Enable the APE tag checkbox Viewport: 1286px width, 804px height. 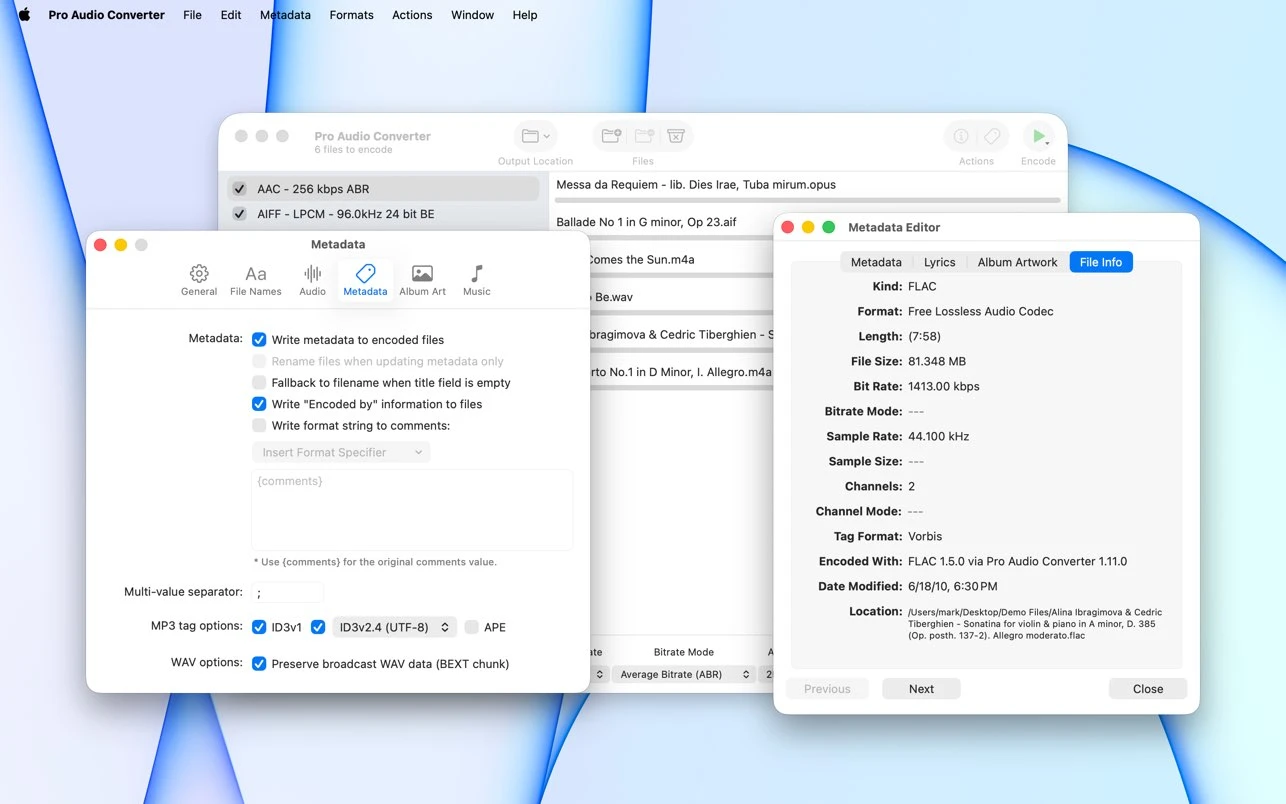point(471,627)
